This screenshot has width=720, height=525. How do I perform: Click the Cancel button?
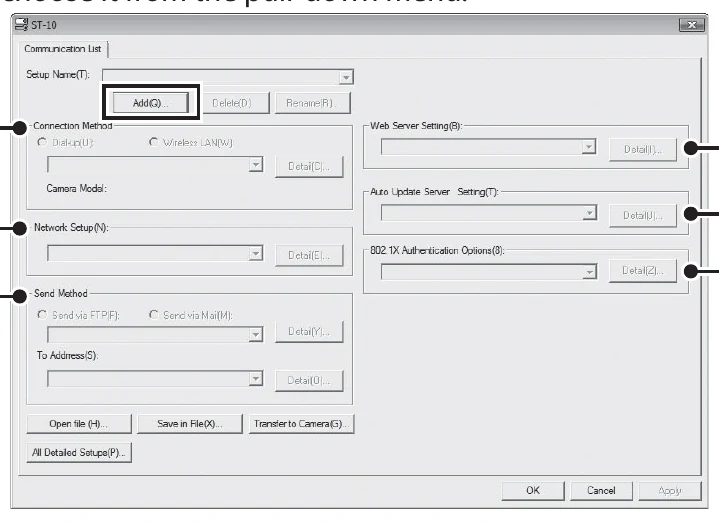pyautogui.click(x=601, y=491)
